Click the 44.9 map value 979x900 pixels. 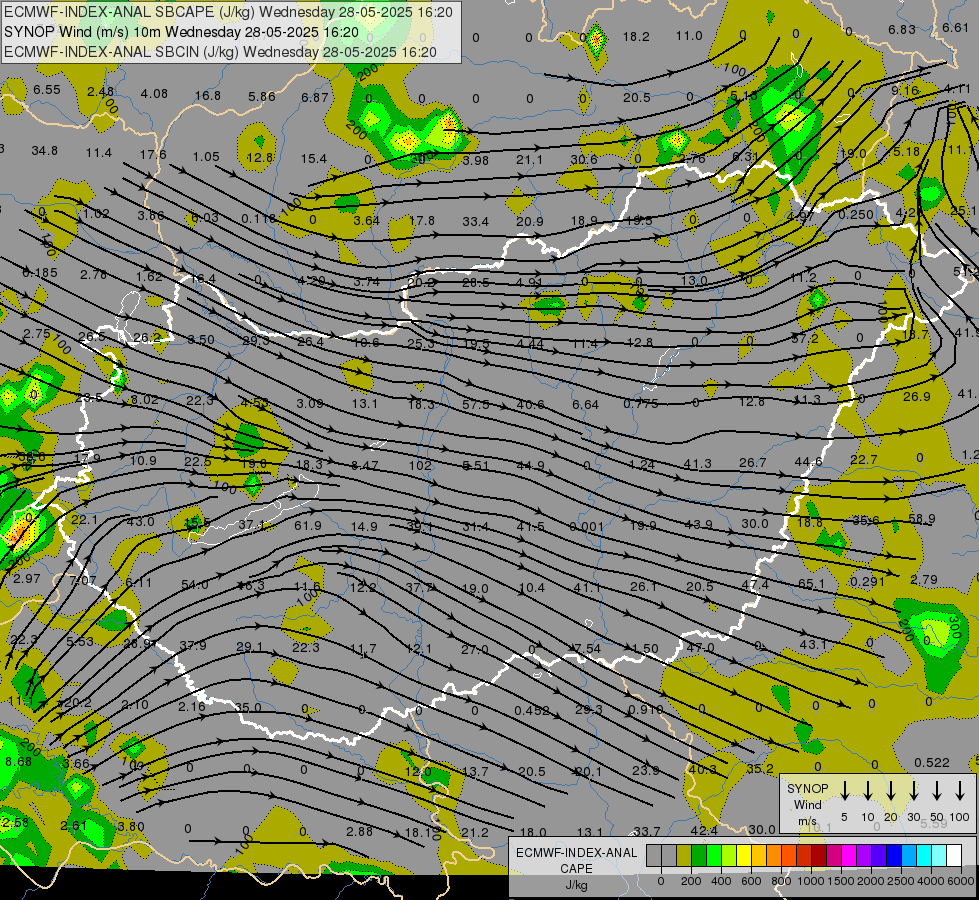(530, 465)
